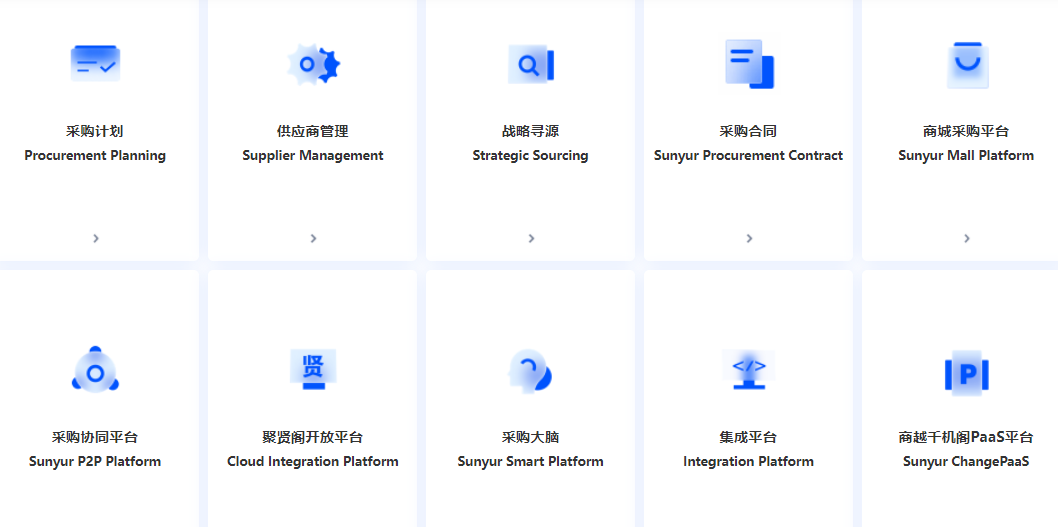Click the 聚贤阁开放平台 title text

coord(312,437)
